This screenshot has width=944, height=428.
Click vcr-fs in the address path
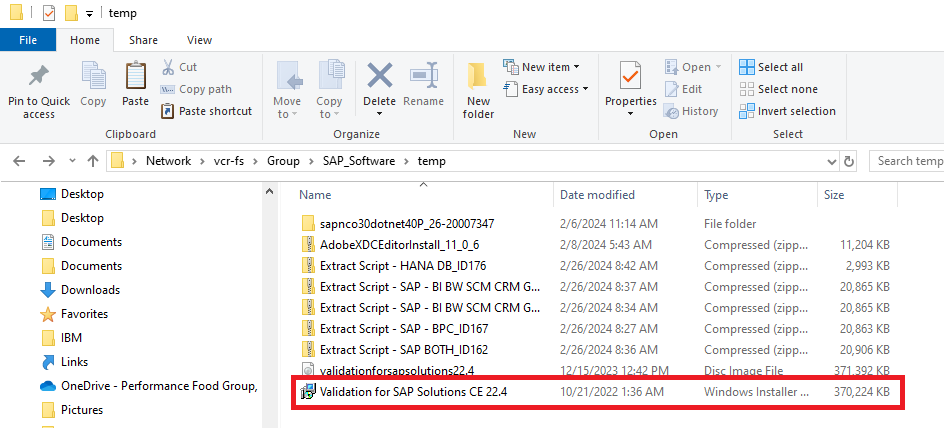click(228, 161)
